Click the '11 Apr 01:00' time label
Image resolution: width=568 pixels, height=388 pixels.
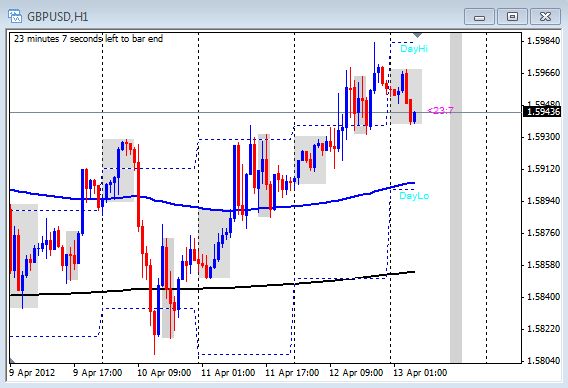click(x=228, y=373)
